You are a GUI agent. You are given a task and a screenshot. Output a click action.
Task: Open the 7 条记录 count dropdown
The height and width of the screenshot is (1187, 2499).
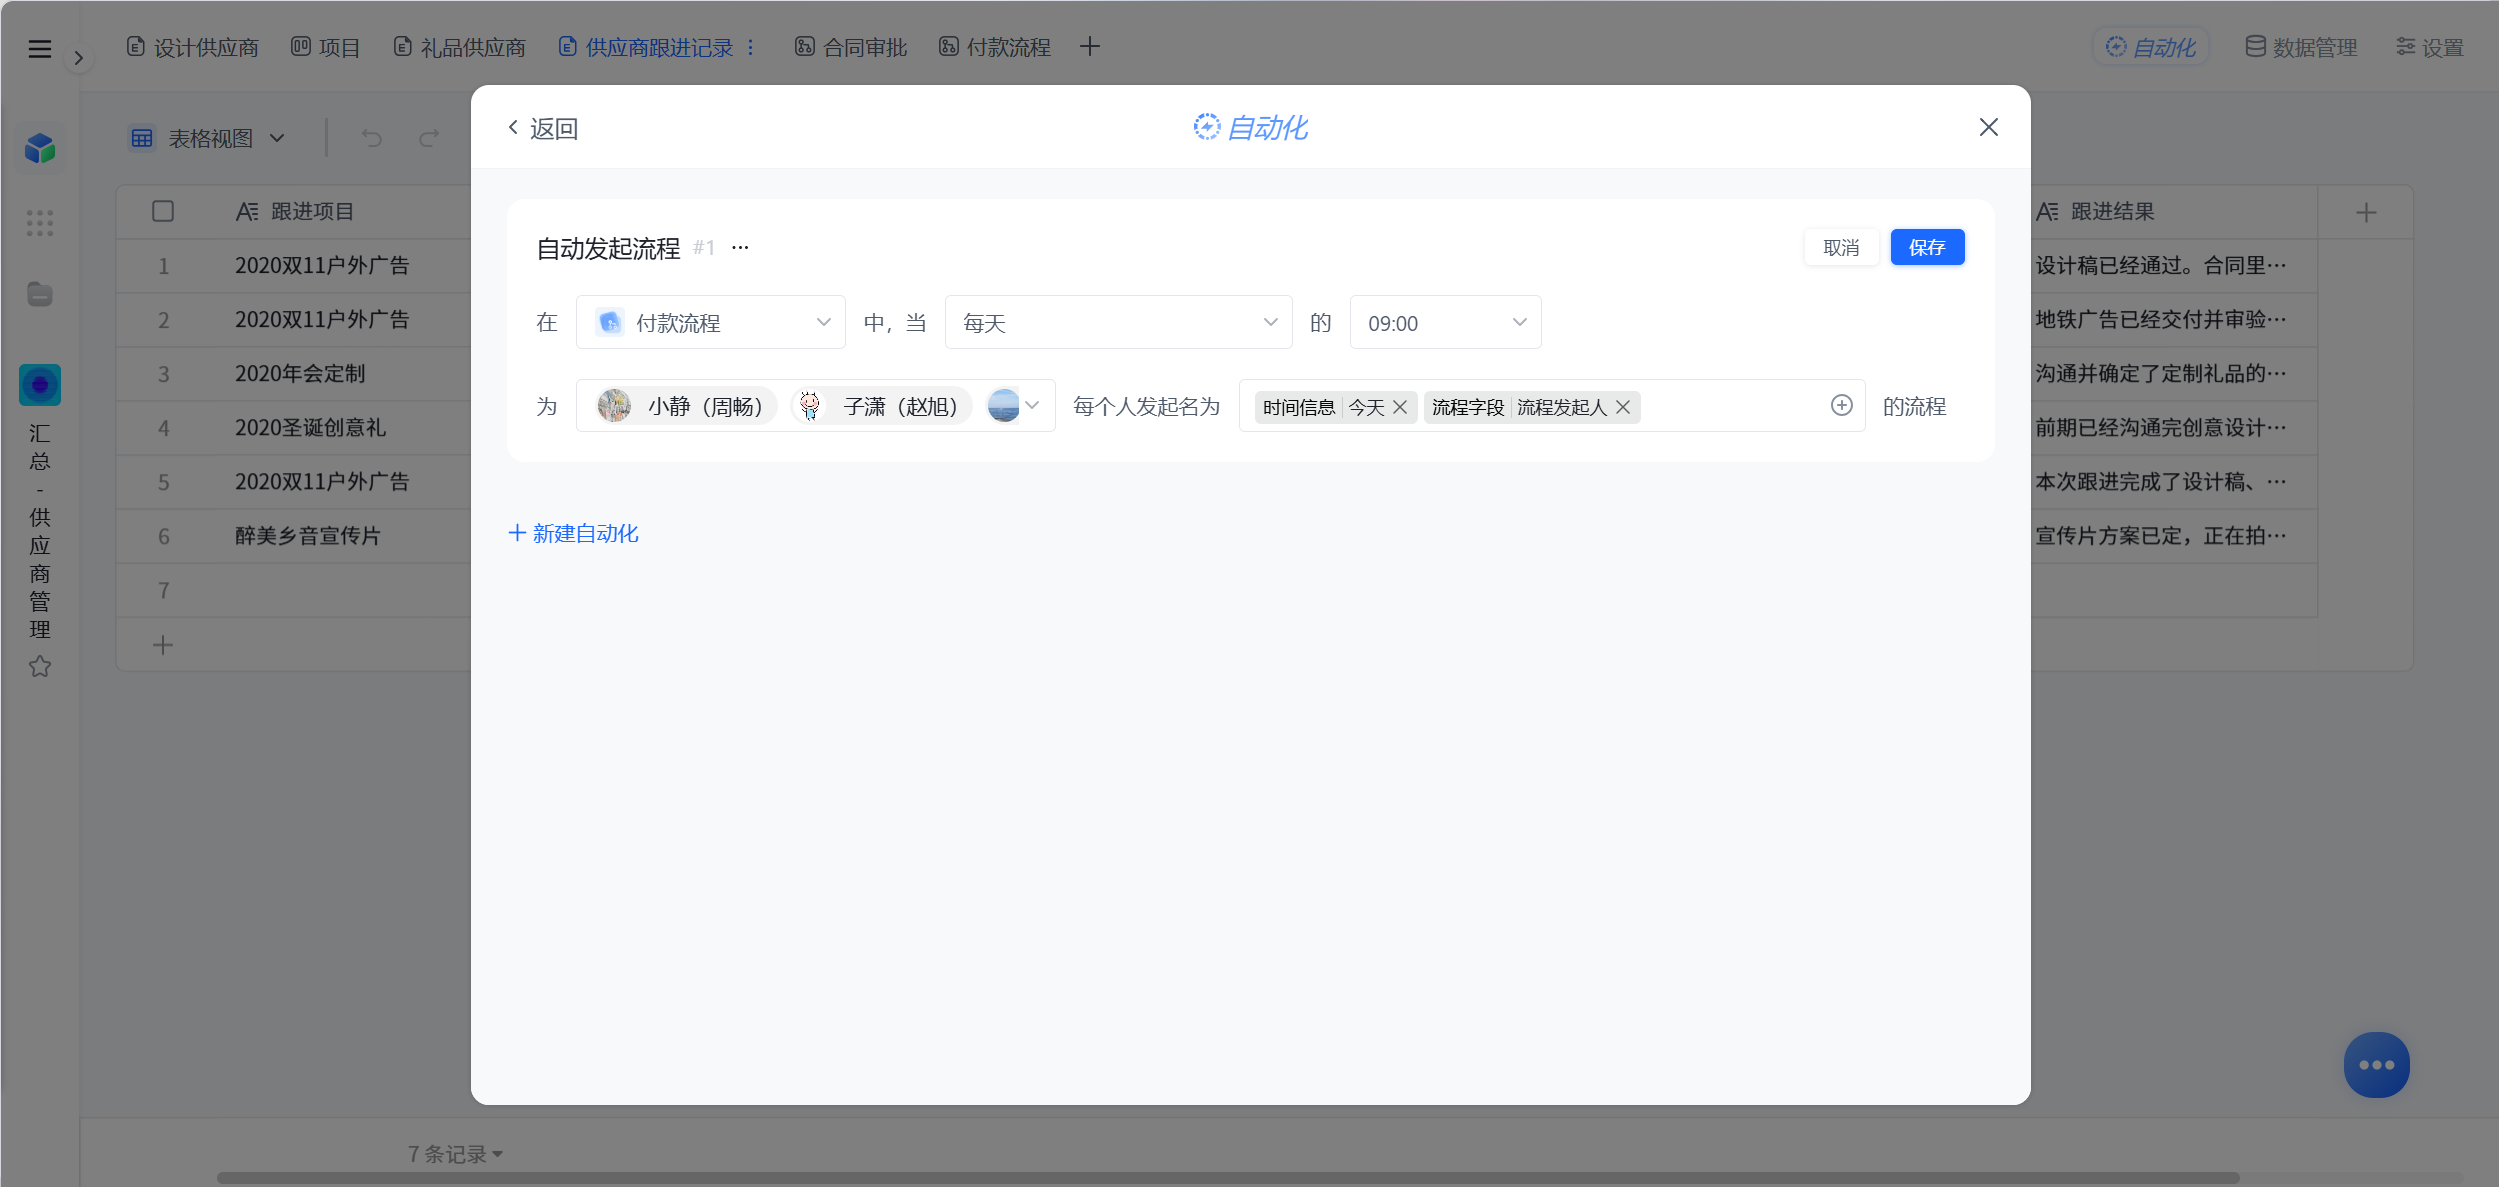click(x=455, y=1154)
